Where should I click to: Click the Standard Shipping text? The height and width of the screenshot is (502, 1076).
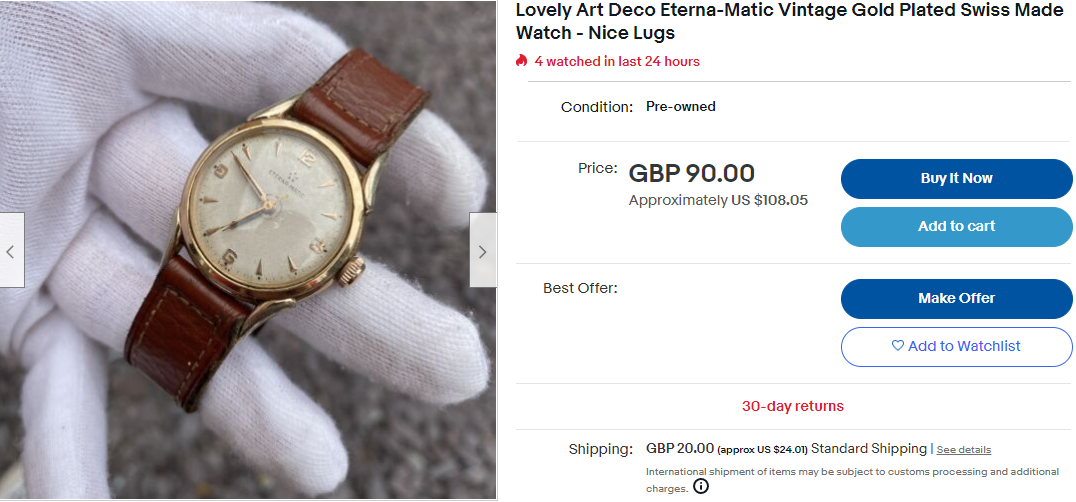[868, 448]
